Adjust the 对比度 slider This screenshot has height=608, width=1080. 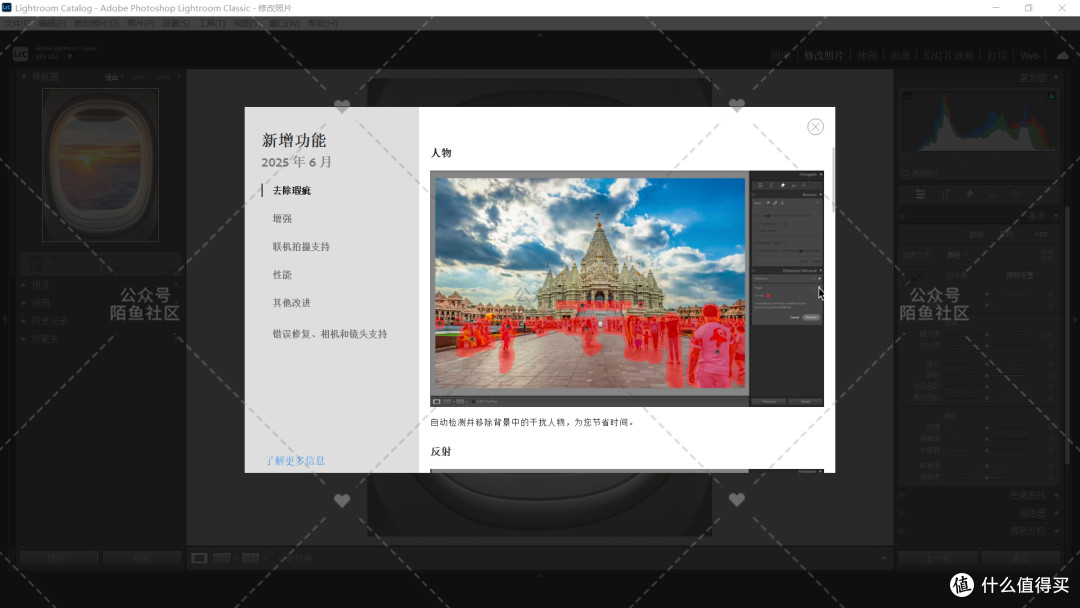tap(986, 345)
